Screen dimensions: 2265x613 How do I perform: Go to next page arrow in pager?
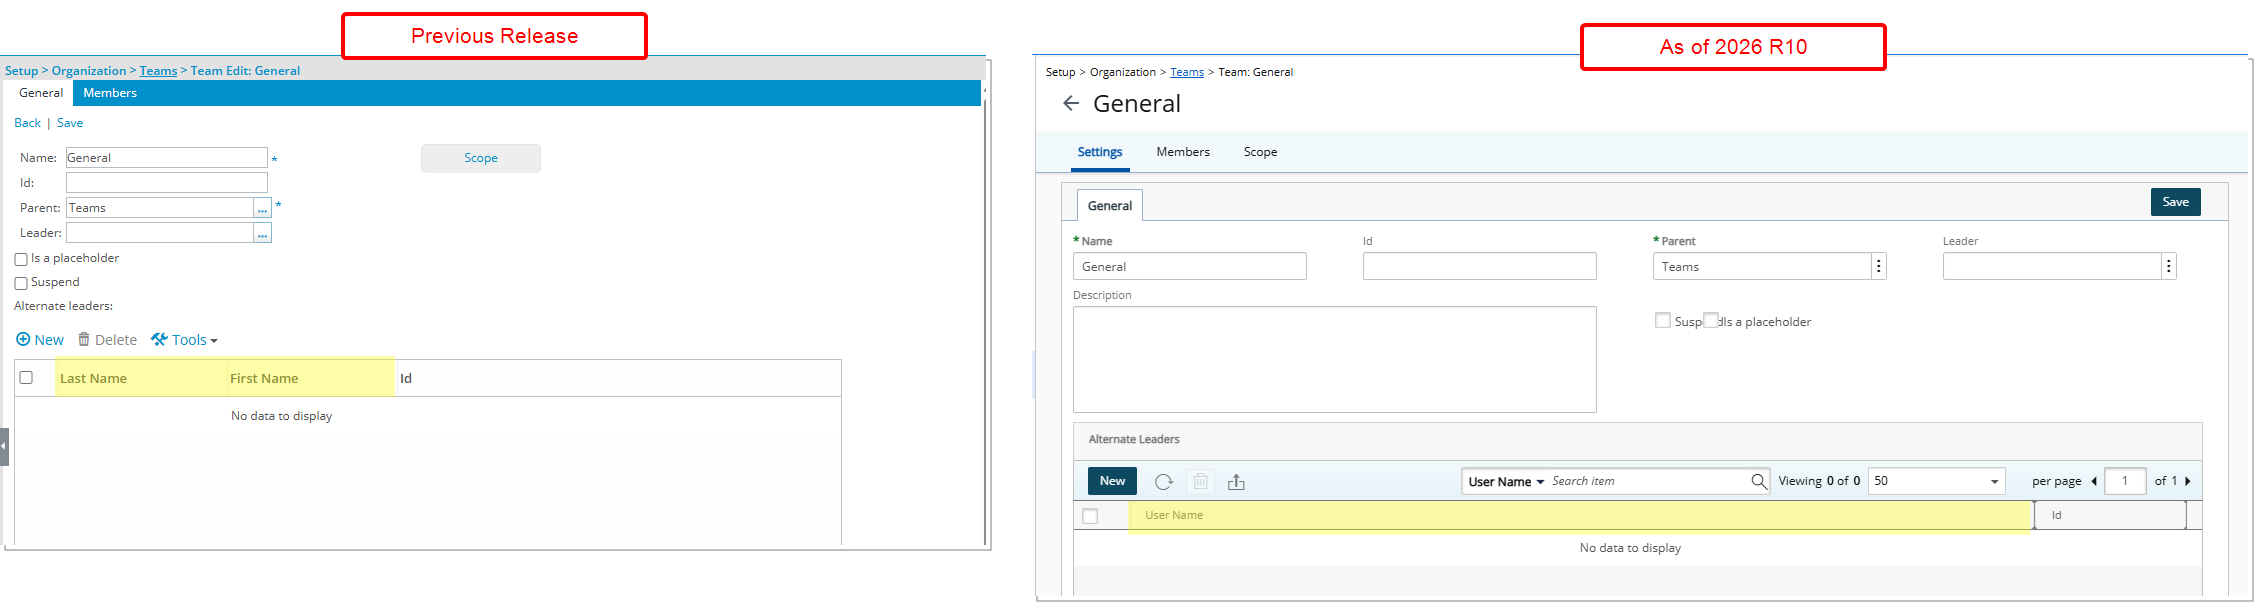click(2188, 481)
